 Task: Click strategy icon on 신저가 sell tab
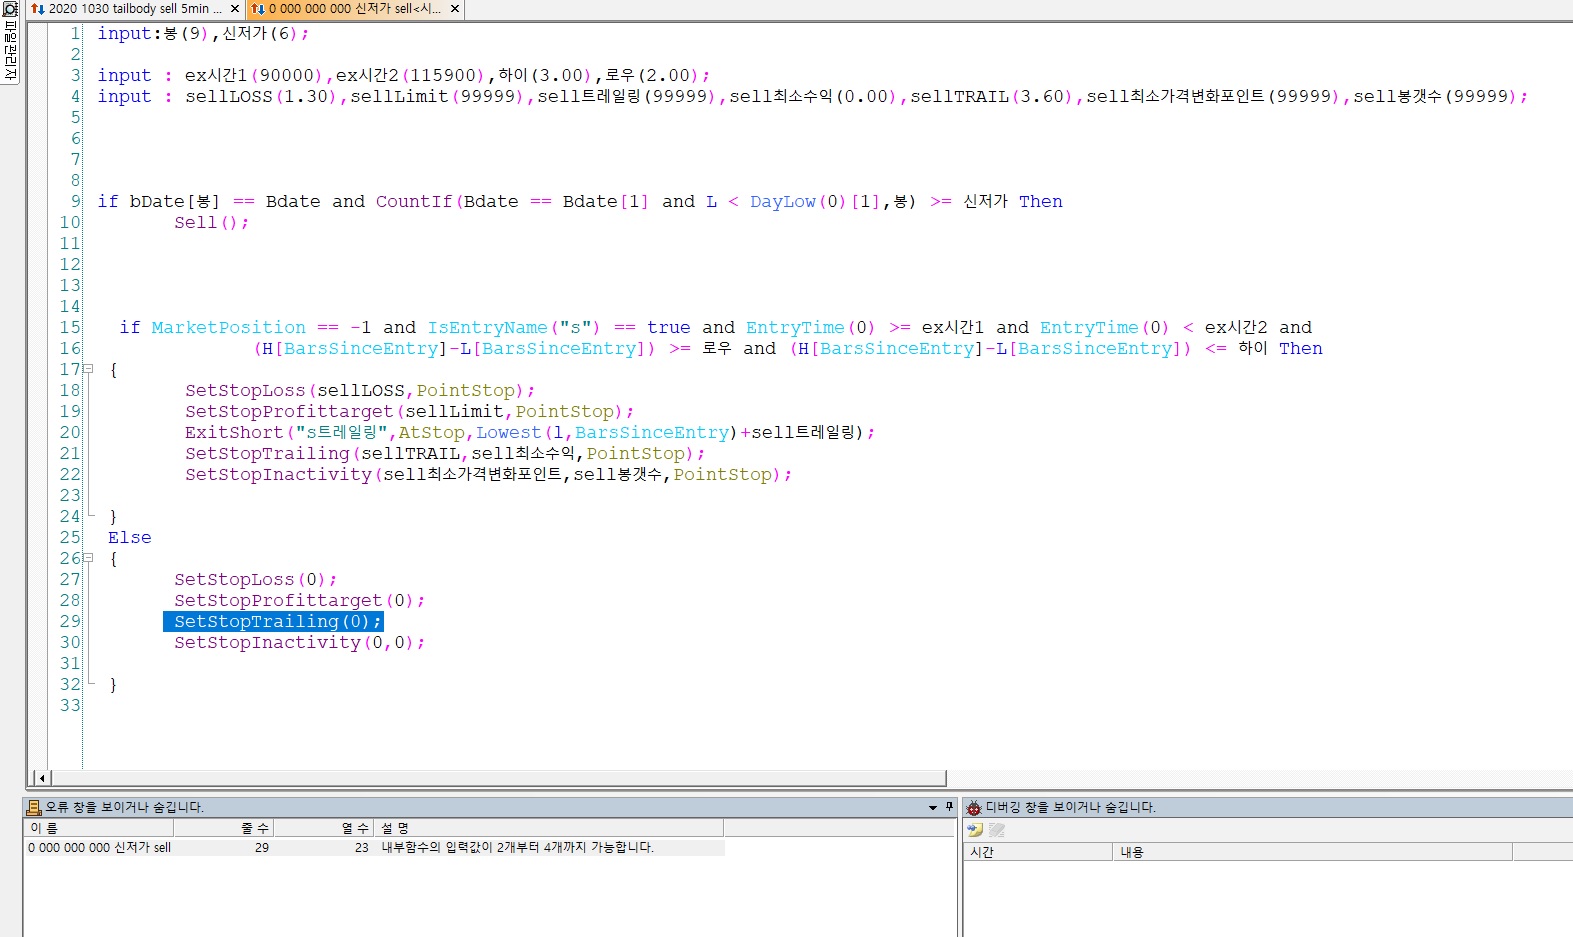pyautogui.click(x=258, y=9)
